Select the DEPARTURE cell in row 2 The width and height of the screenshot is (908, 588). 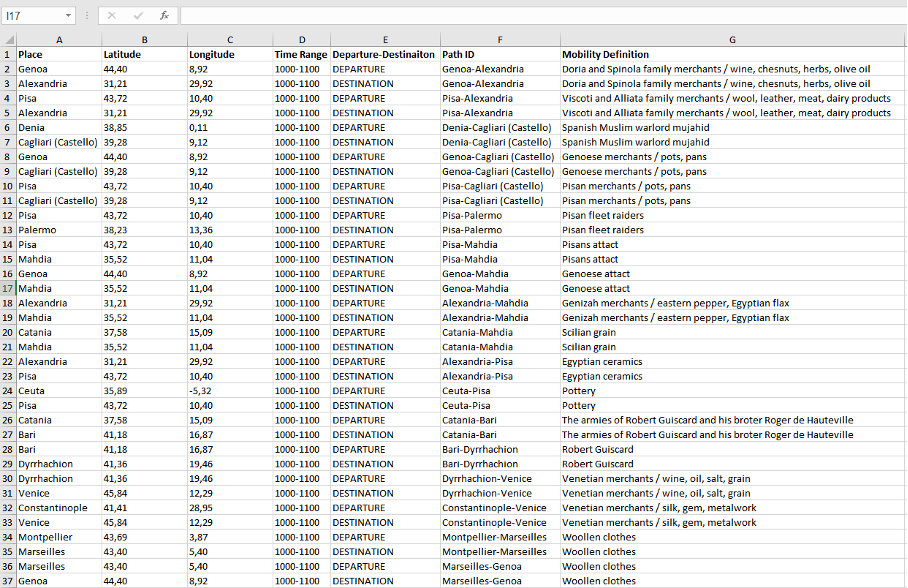385,69
